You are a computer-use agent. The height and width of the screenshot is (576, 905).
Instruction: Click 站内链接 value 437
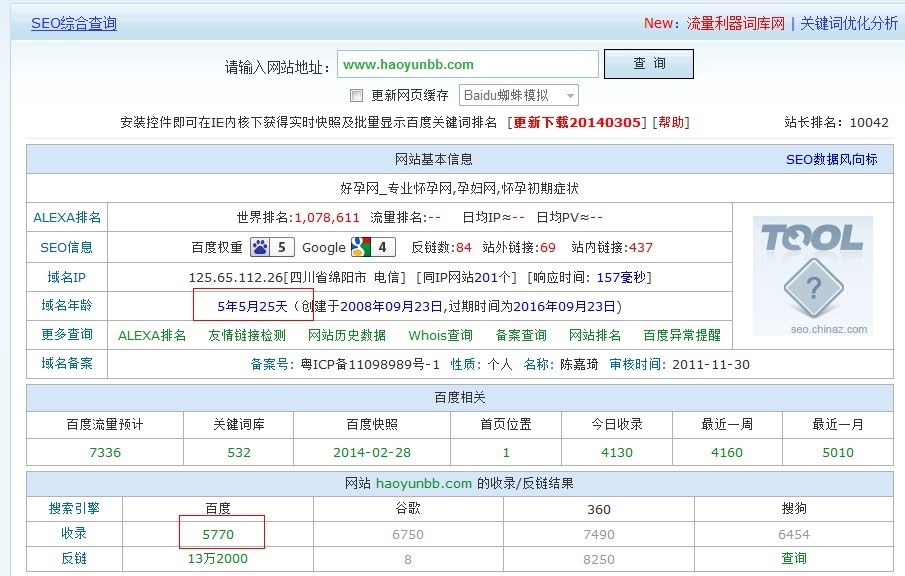click(x=641, y=248)
